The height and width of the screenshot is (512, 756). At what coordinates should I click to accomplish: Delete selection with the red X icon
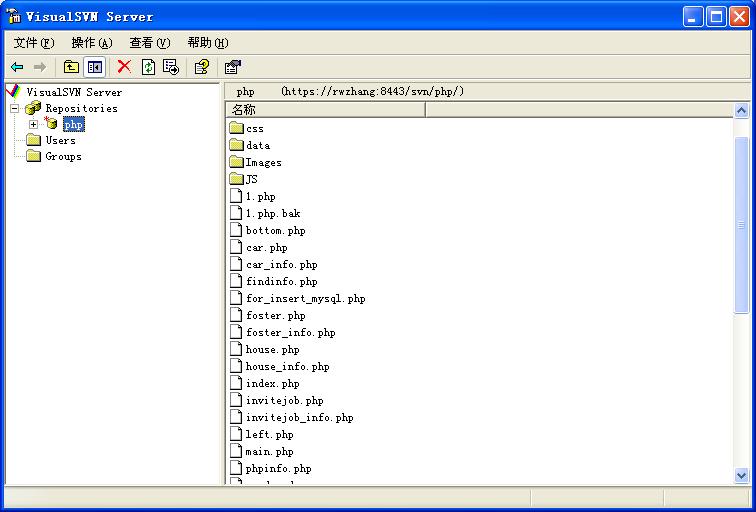pos(124,67)
